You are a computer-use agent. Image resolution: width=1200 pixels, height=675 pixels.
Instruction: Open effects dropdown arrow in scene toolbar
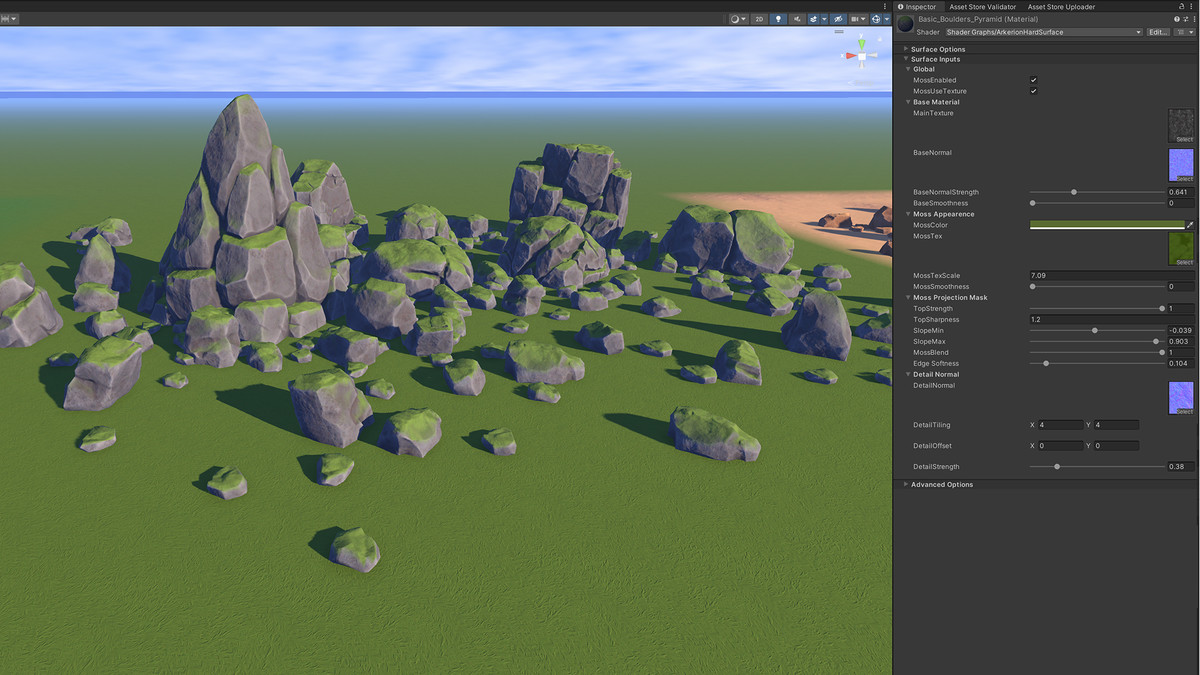(x=824, y=19)
